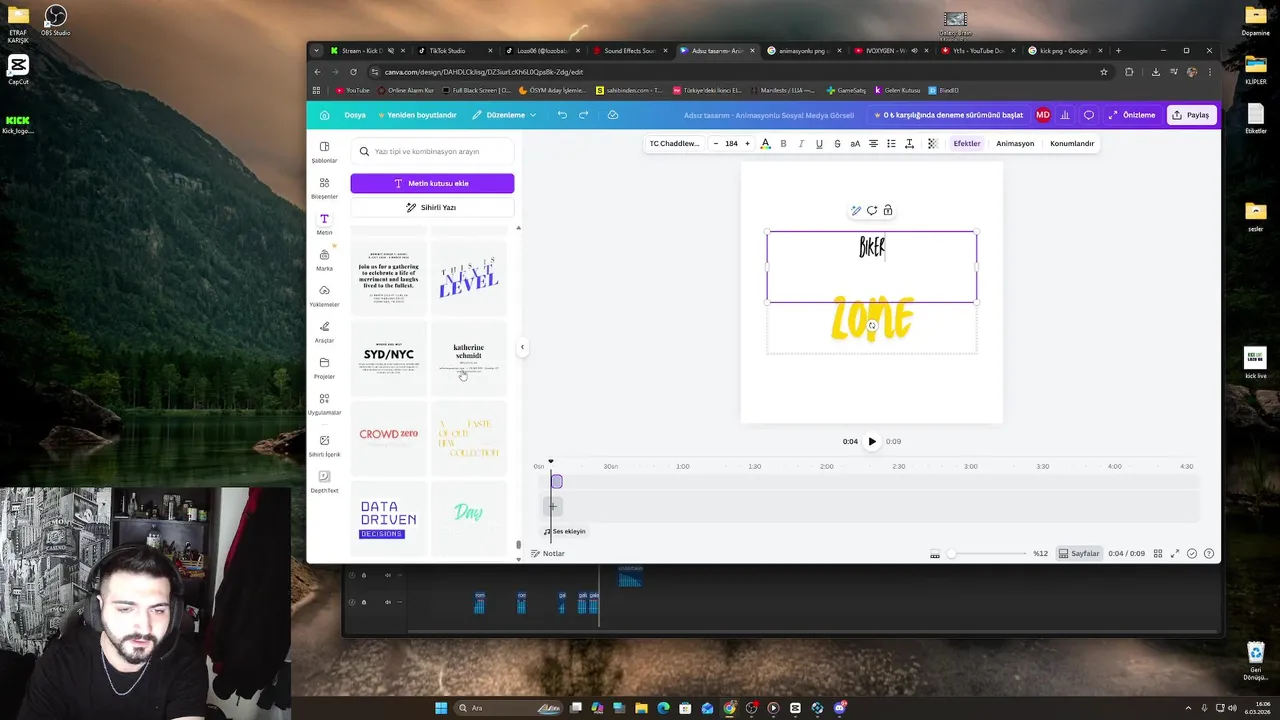
Task: Click the cloud save status icon
Action: pyautogui.click(x=613, y=115)
